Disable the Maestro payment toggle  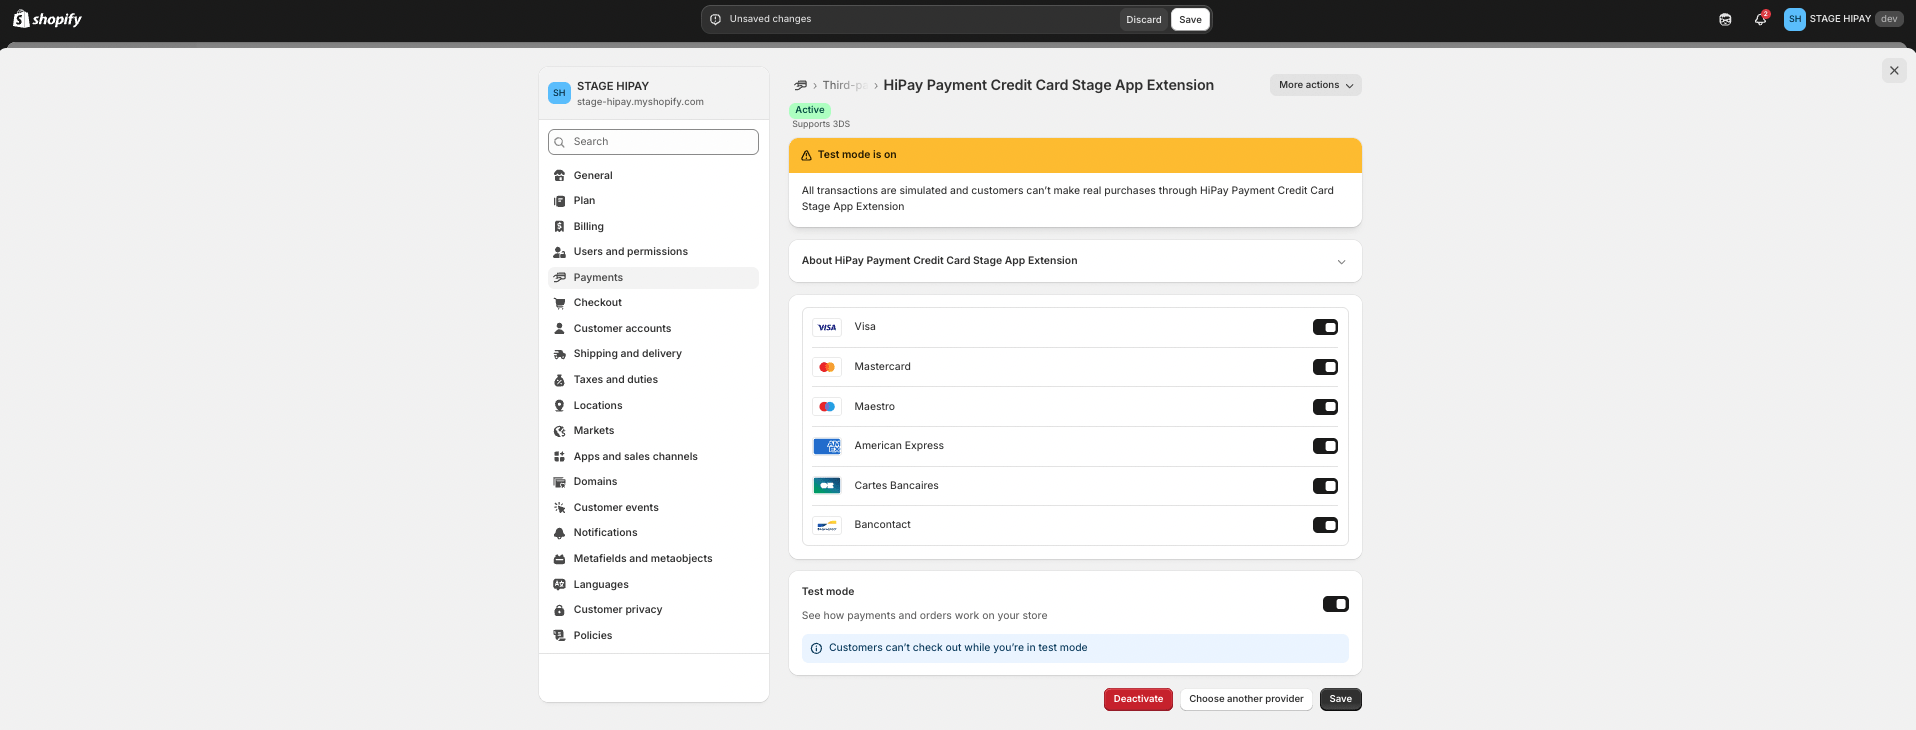(x=1325, y=407)
